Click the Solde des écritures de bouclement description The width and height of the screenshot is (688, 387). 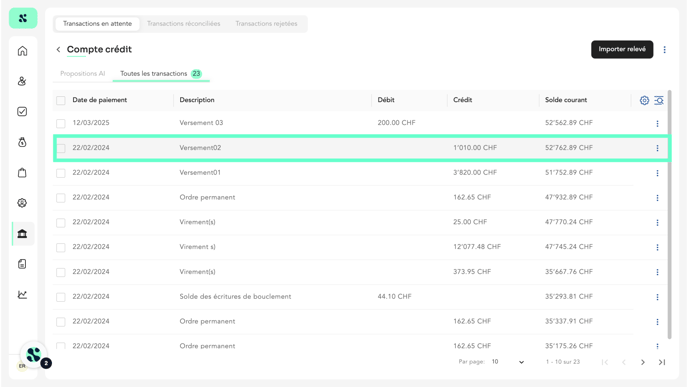click(235, 297)
